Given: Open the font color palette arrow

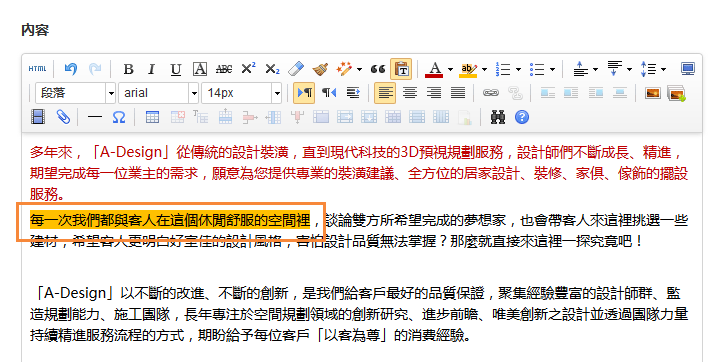Looking at the screenshot, I should click(x=450, y=69).
